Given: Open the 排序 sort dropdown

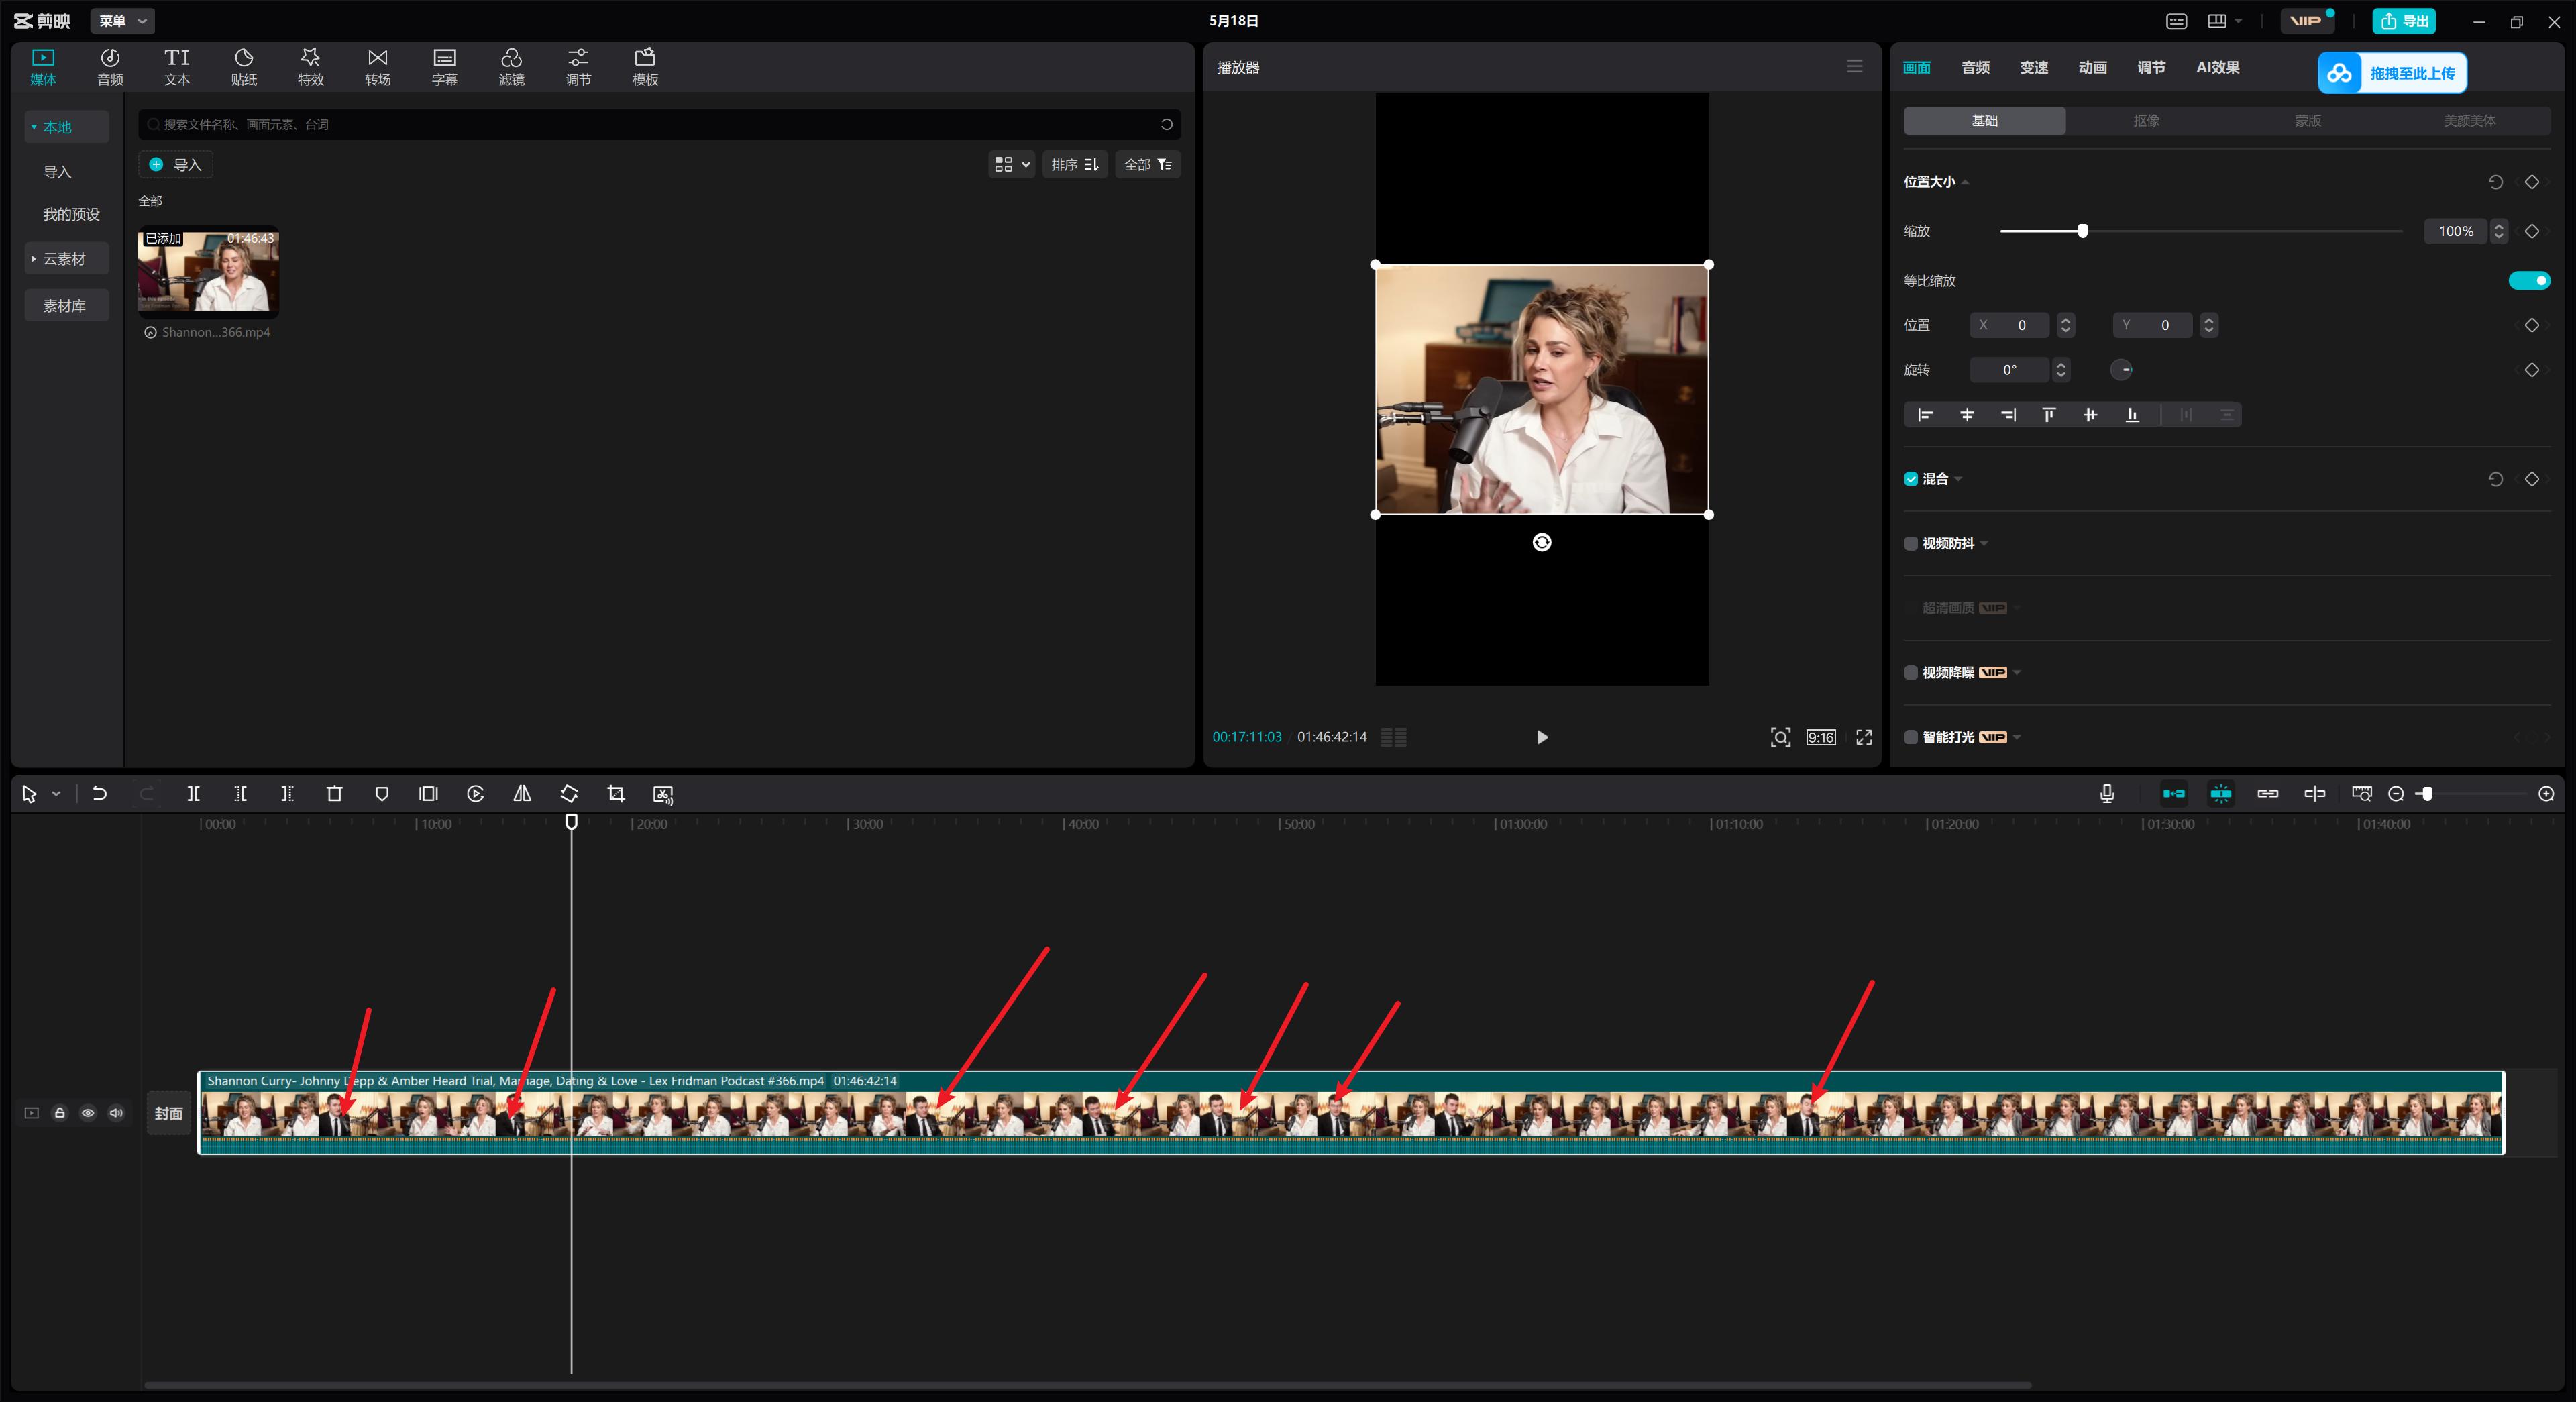Looking at the screenshot, I should tap(1074, 164).
